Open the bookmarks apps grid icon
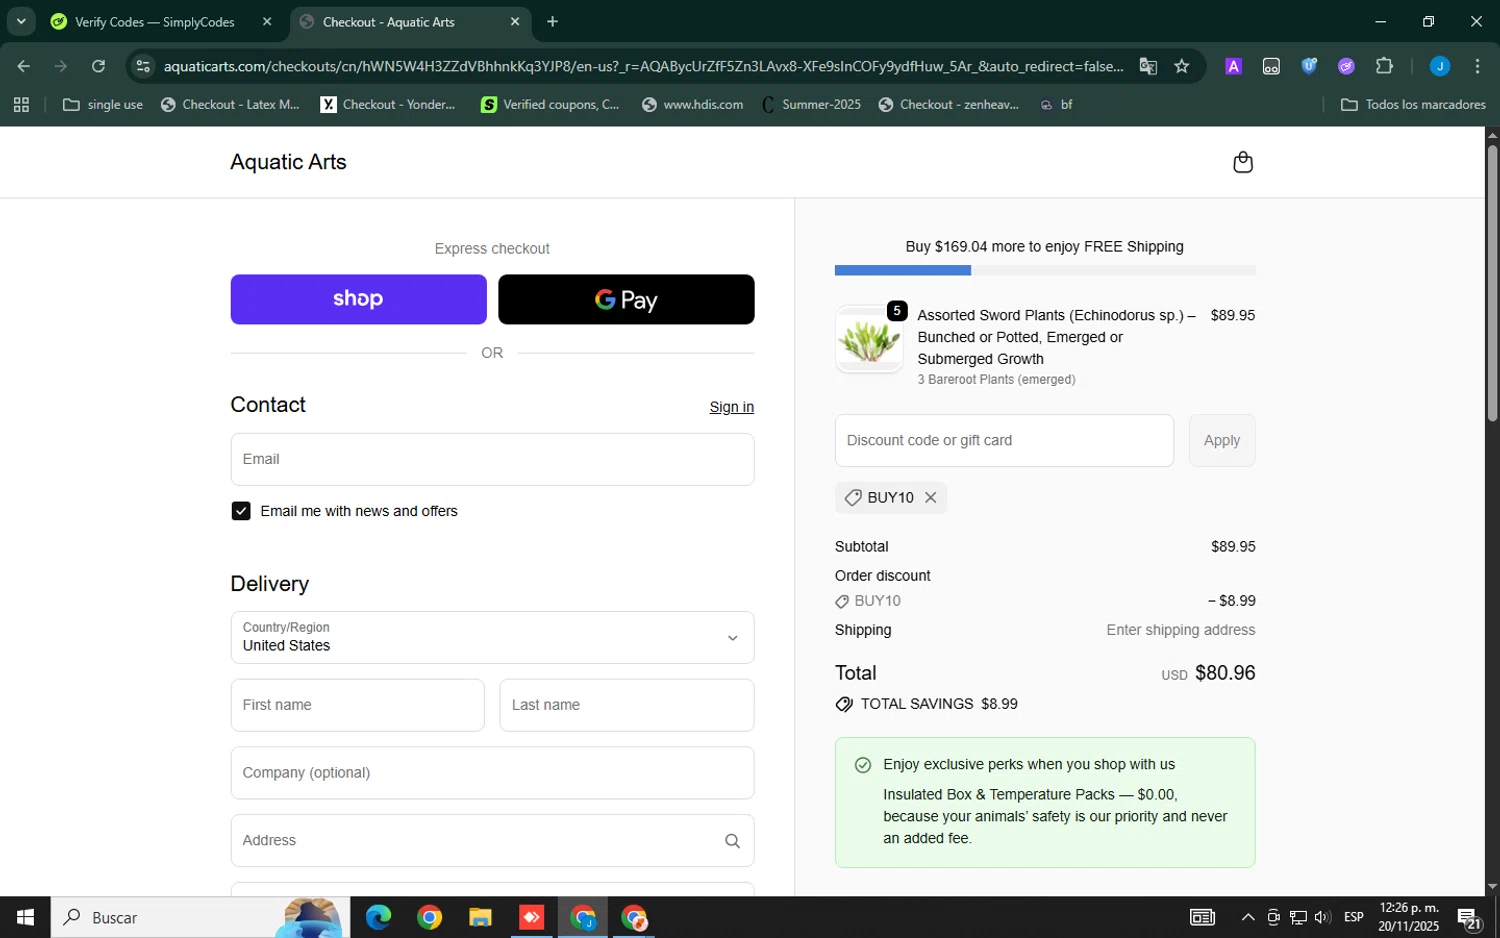This screenshot has width=1500, height=938. 21,104
